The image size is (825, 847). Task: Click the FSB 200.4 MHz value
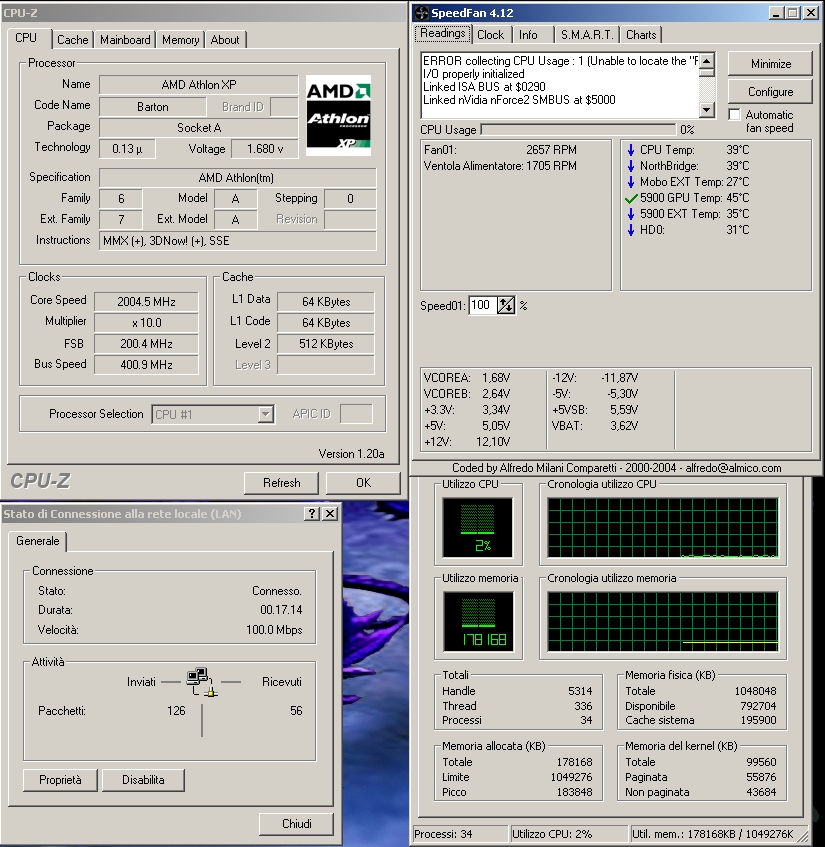tap(146, 344)
